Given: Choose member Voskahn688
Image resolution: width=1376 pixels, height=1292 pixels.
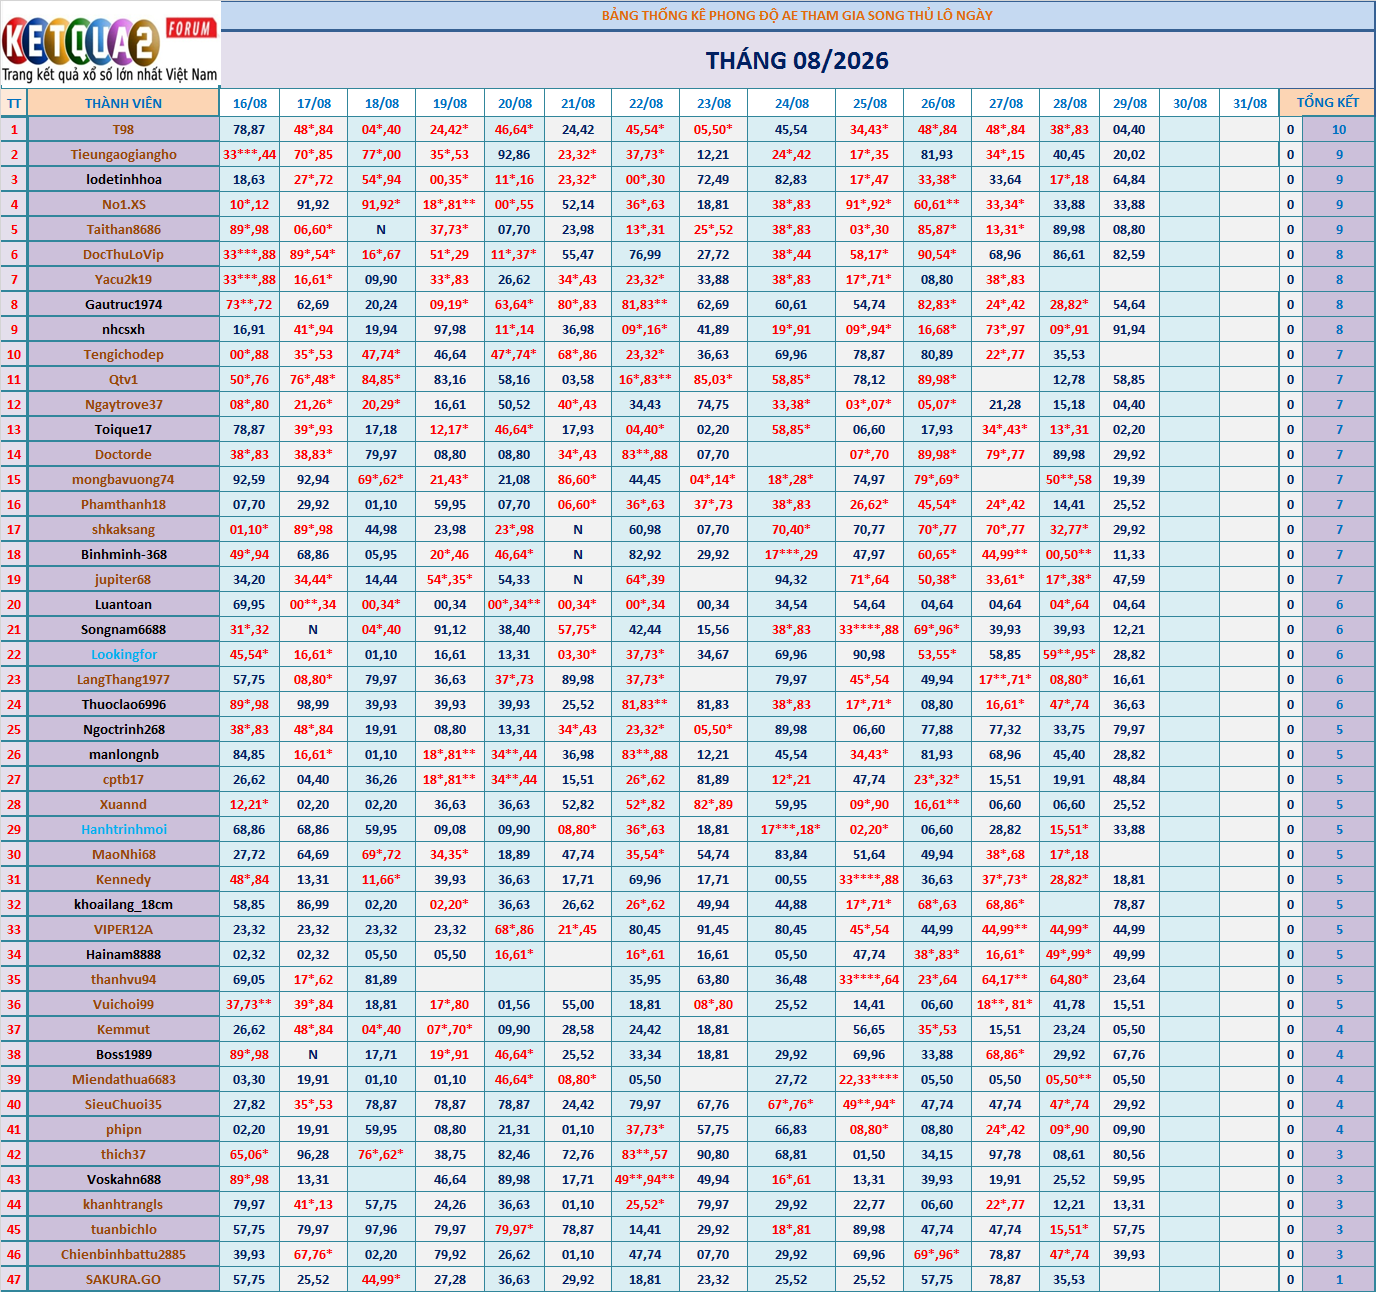Looking at the screenshot, I should [x=123, y=1179].
